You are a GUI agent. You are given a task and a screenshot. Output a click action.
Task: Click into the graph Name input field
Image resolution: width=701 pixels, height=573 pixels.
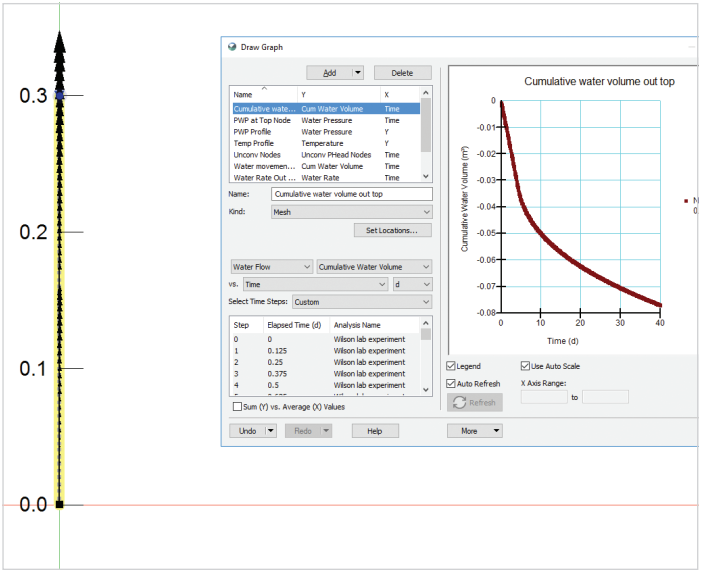[352, 194]
